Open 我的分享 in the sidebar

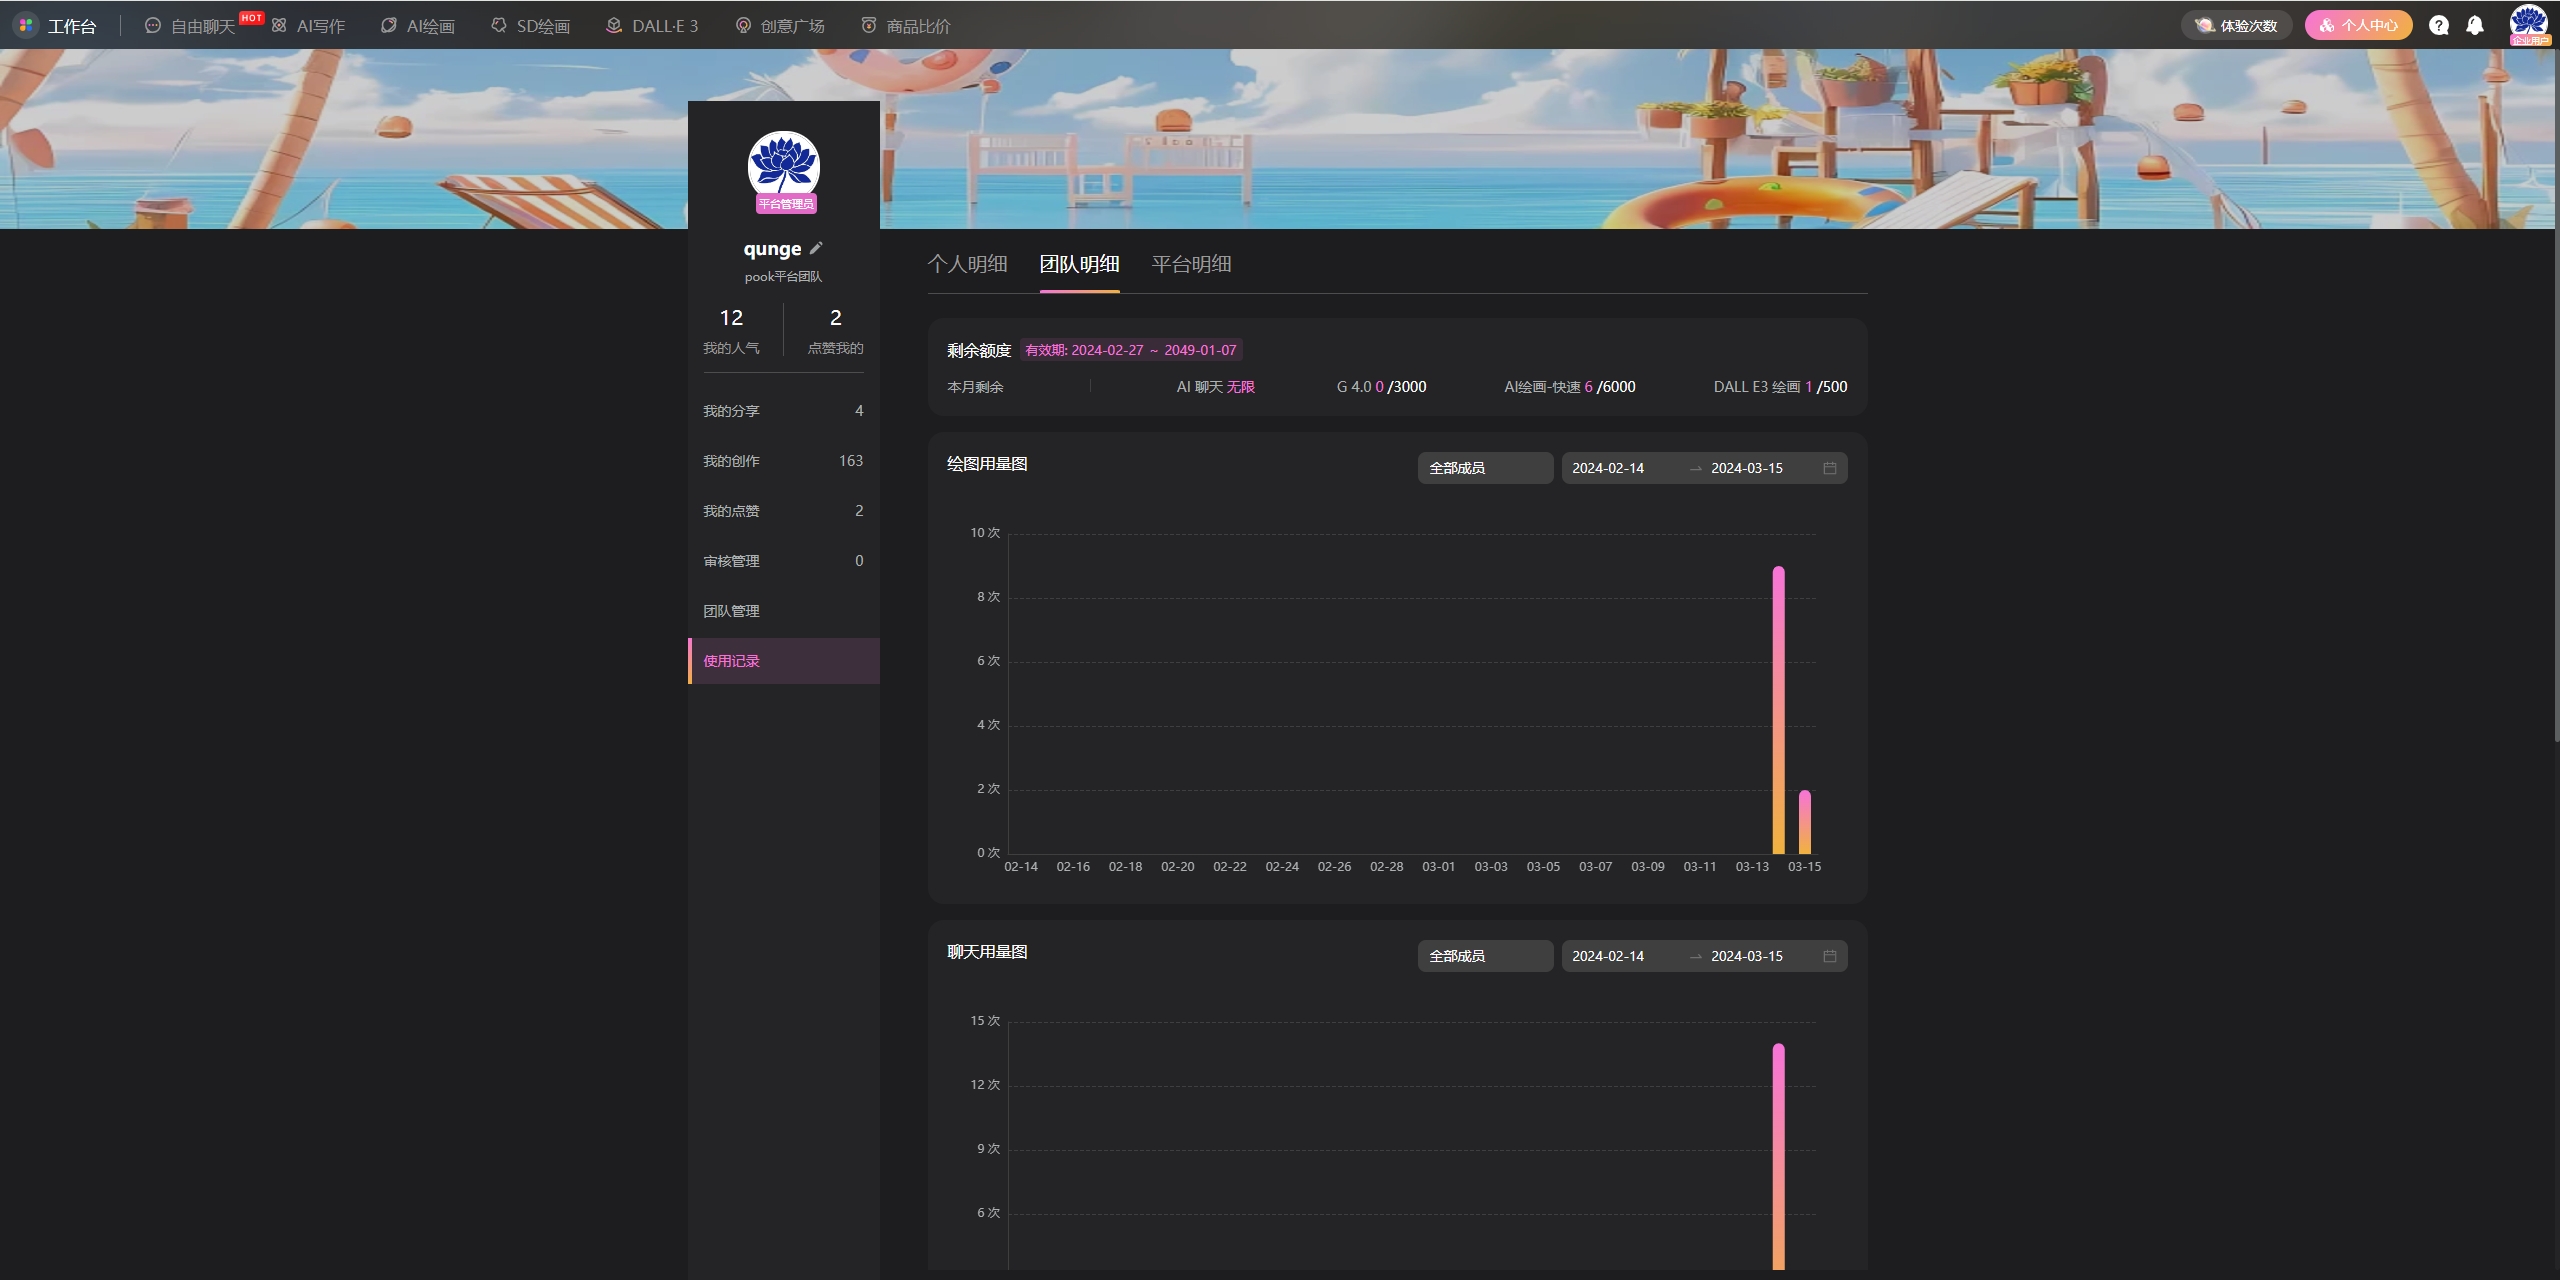(783, 411)
